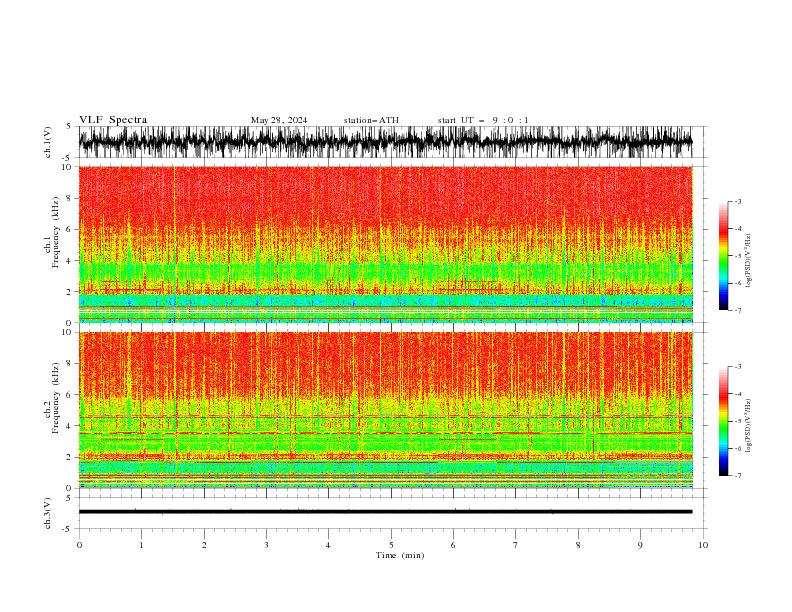792x612 pixels.
Task: Click the 'VLF Spectra' title text
Action: click(x=113, y=120)
